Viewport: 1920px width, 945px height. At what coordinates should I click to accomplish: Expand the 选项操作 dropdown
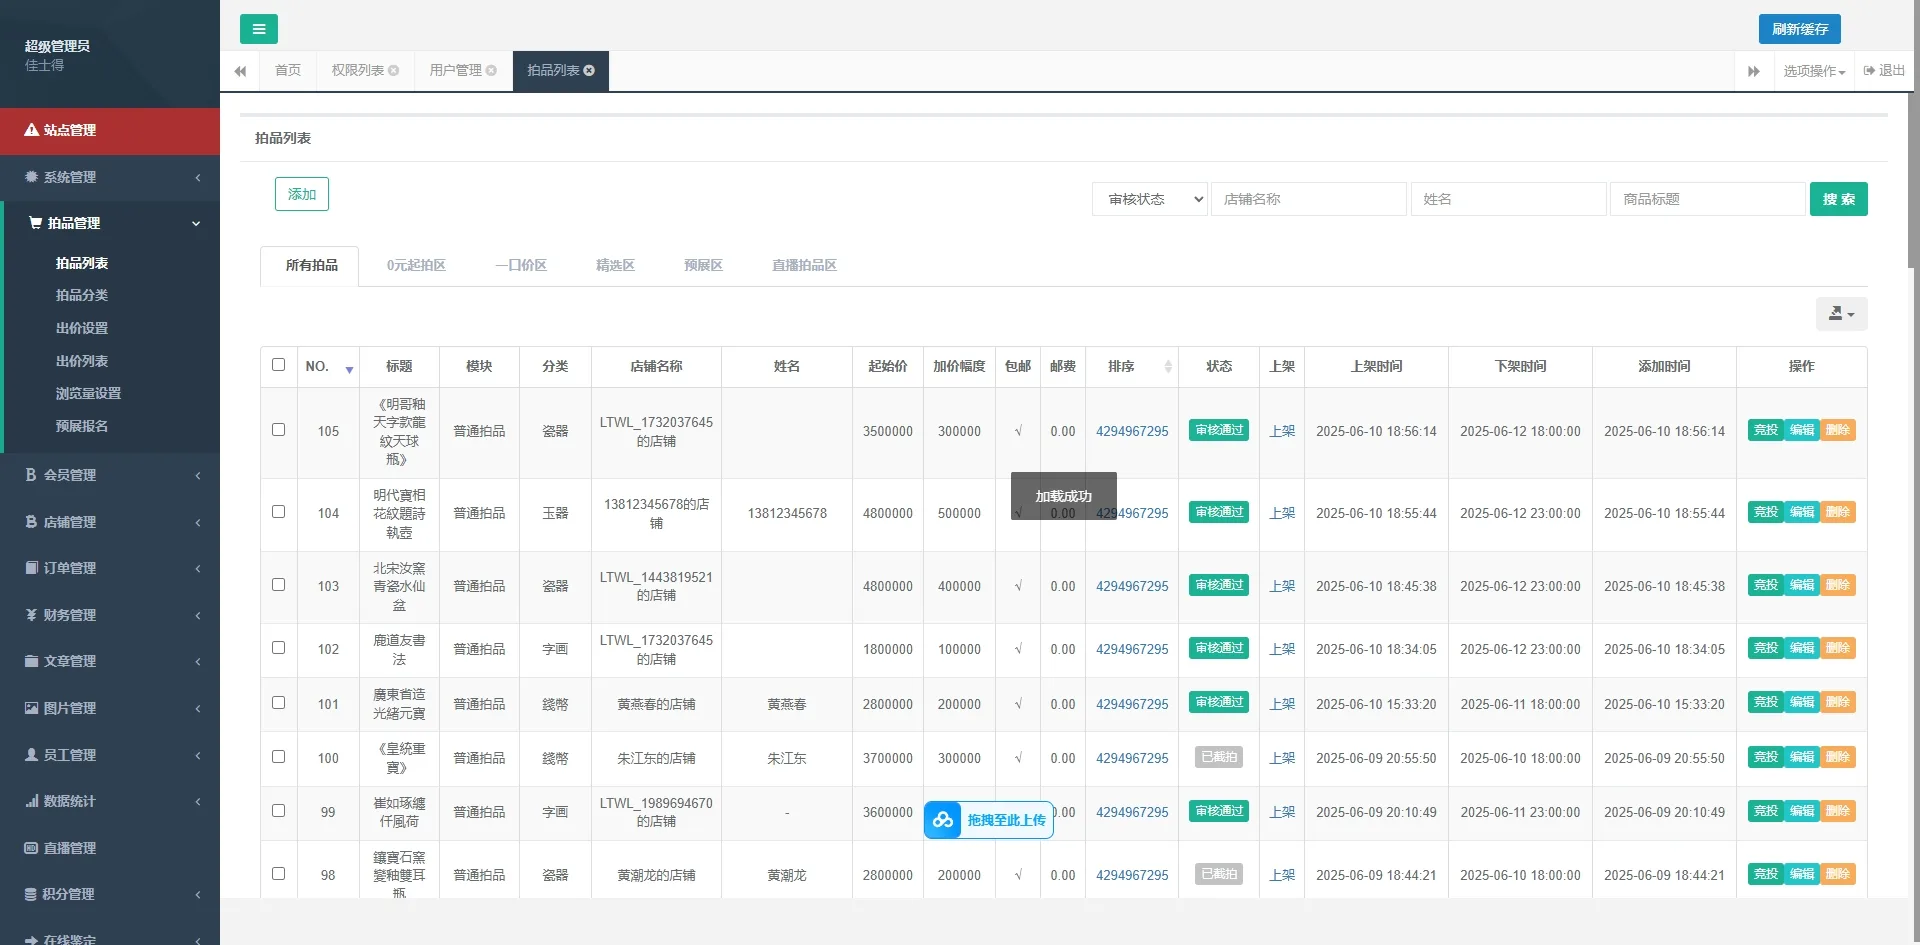coord(1813,71)
